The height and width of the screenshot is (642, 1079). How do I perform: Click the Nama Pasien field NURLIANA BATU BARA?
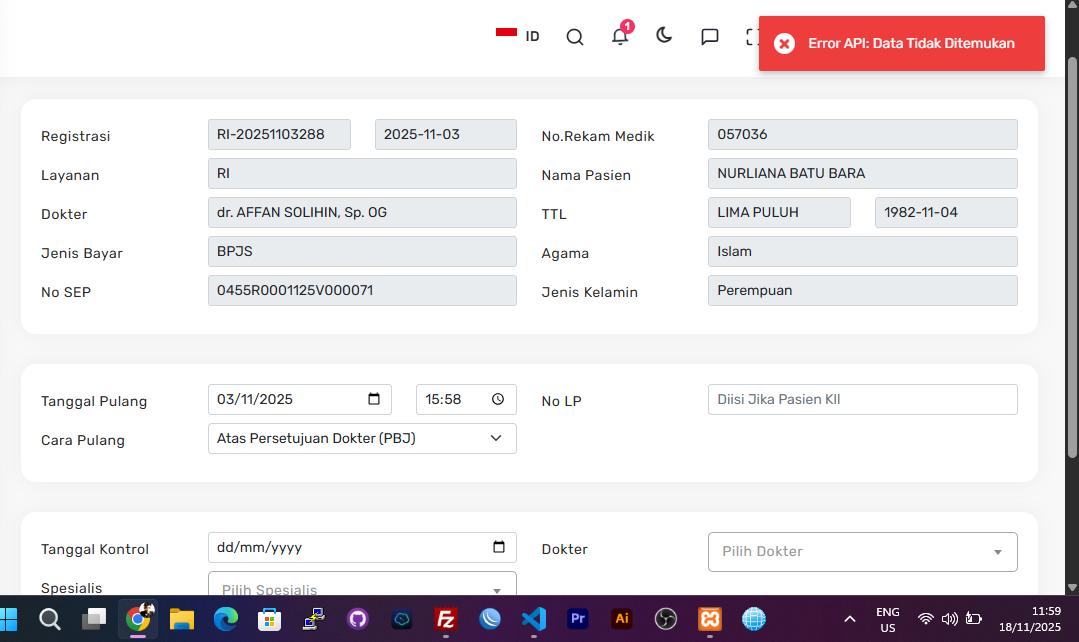point(862,173)
